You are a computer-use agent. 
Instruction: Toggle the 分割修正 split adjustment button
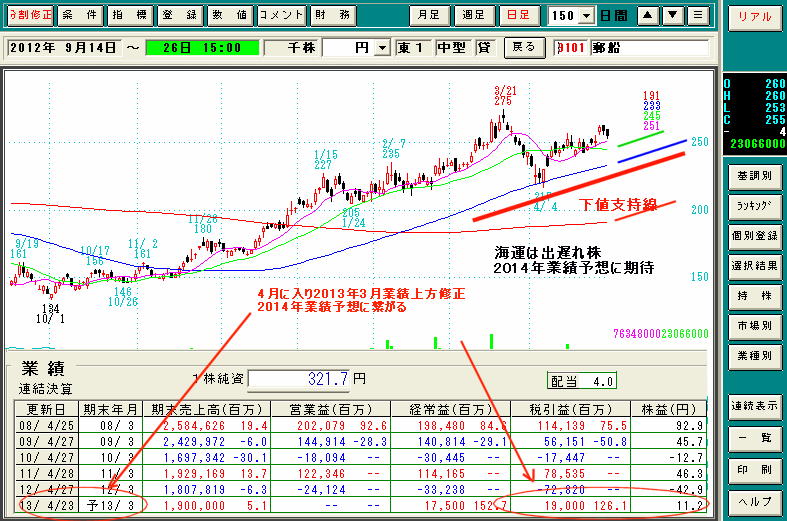point(31,15)
